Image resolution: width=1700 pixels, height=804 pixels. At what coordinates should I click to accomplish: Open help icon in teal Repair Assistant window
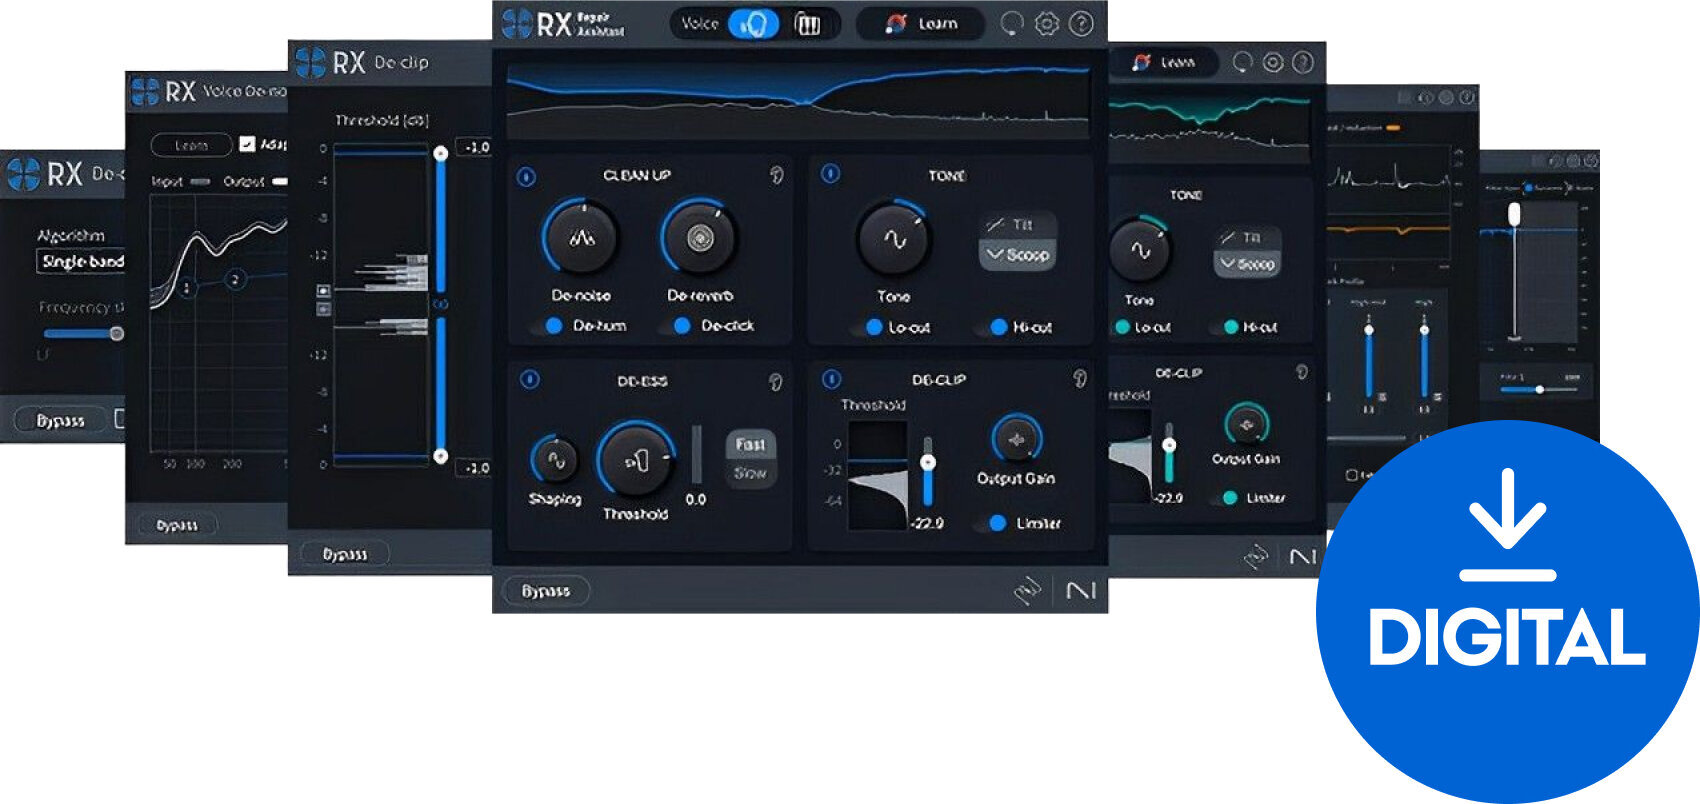click(1302, 63)
